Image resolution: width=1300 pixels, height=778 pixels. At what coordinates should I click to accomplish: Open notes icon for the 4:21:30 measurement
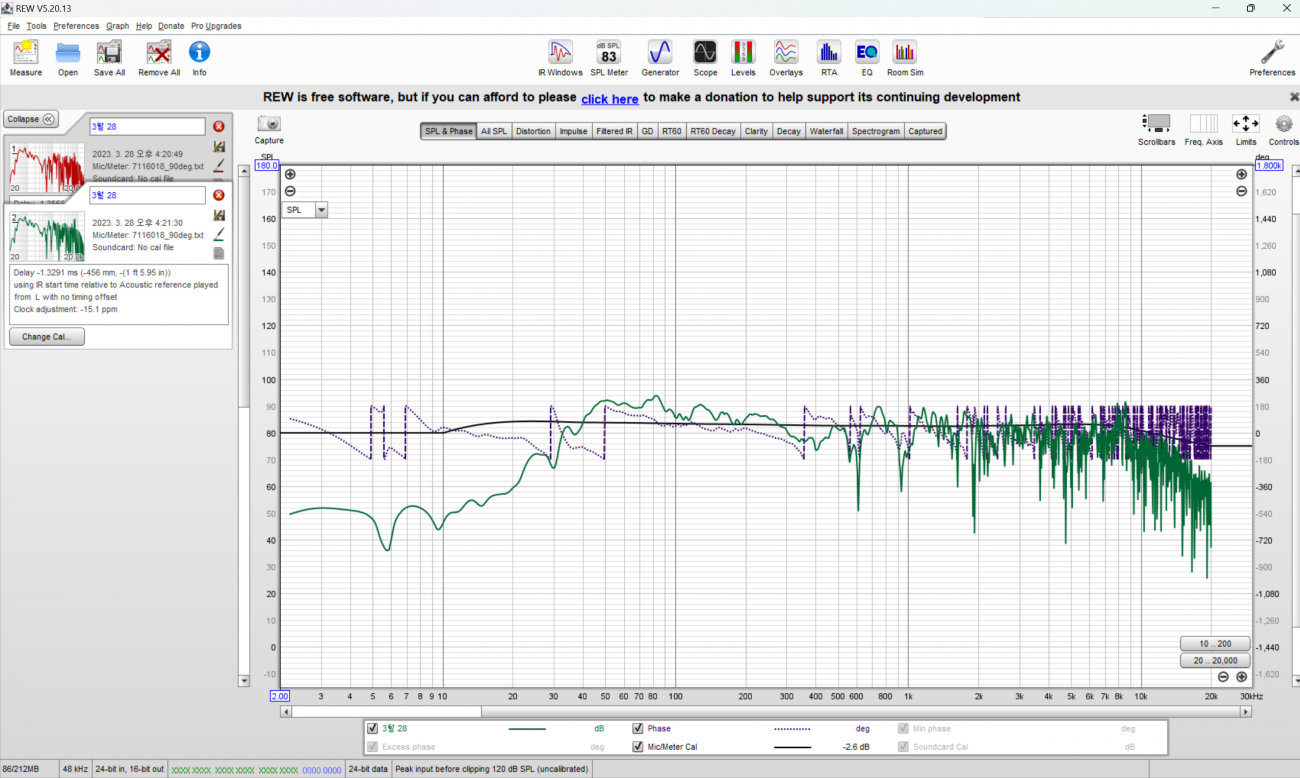[218, 253]
